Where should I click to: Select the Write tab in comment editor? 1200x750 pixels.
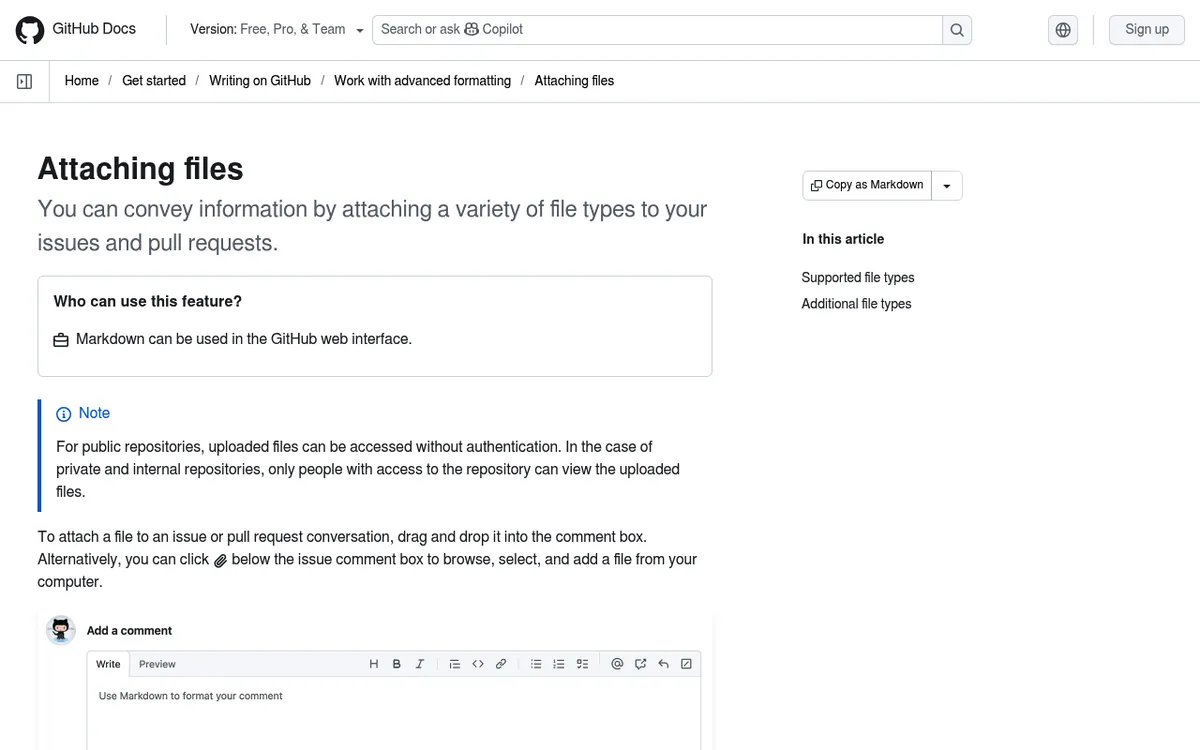coord(108,664)
